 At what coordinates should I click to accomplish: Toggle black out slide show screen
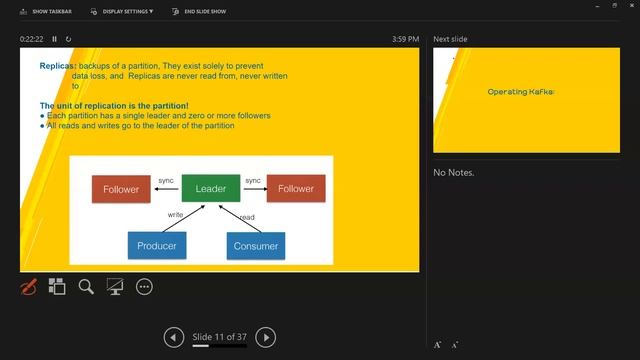(115, 287)
